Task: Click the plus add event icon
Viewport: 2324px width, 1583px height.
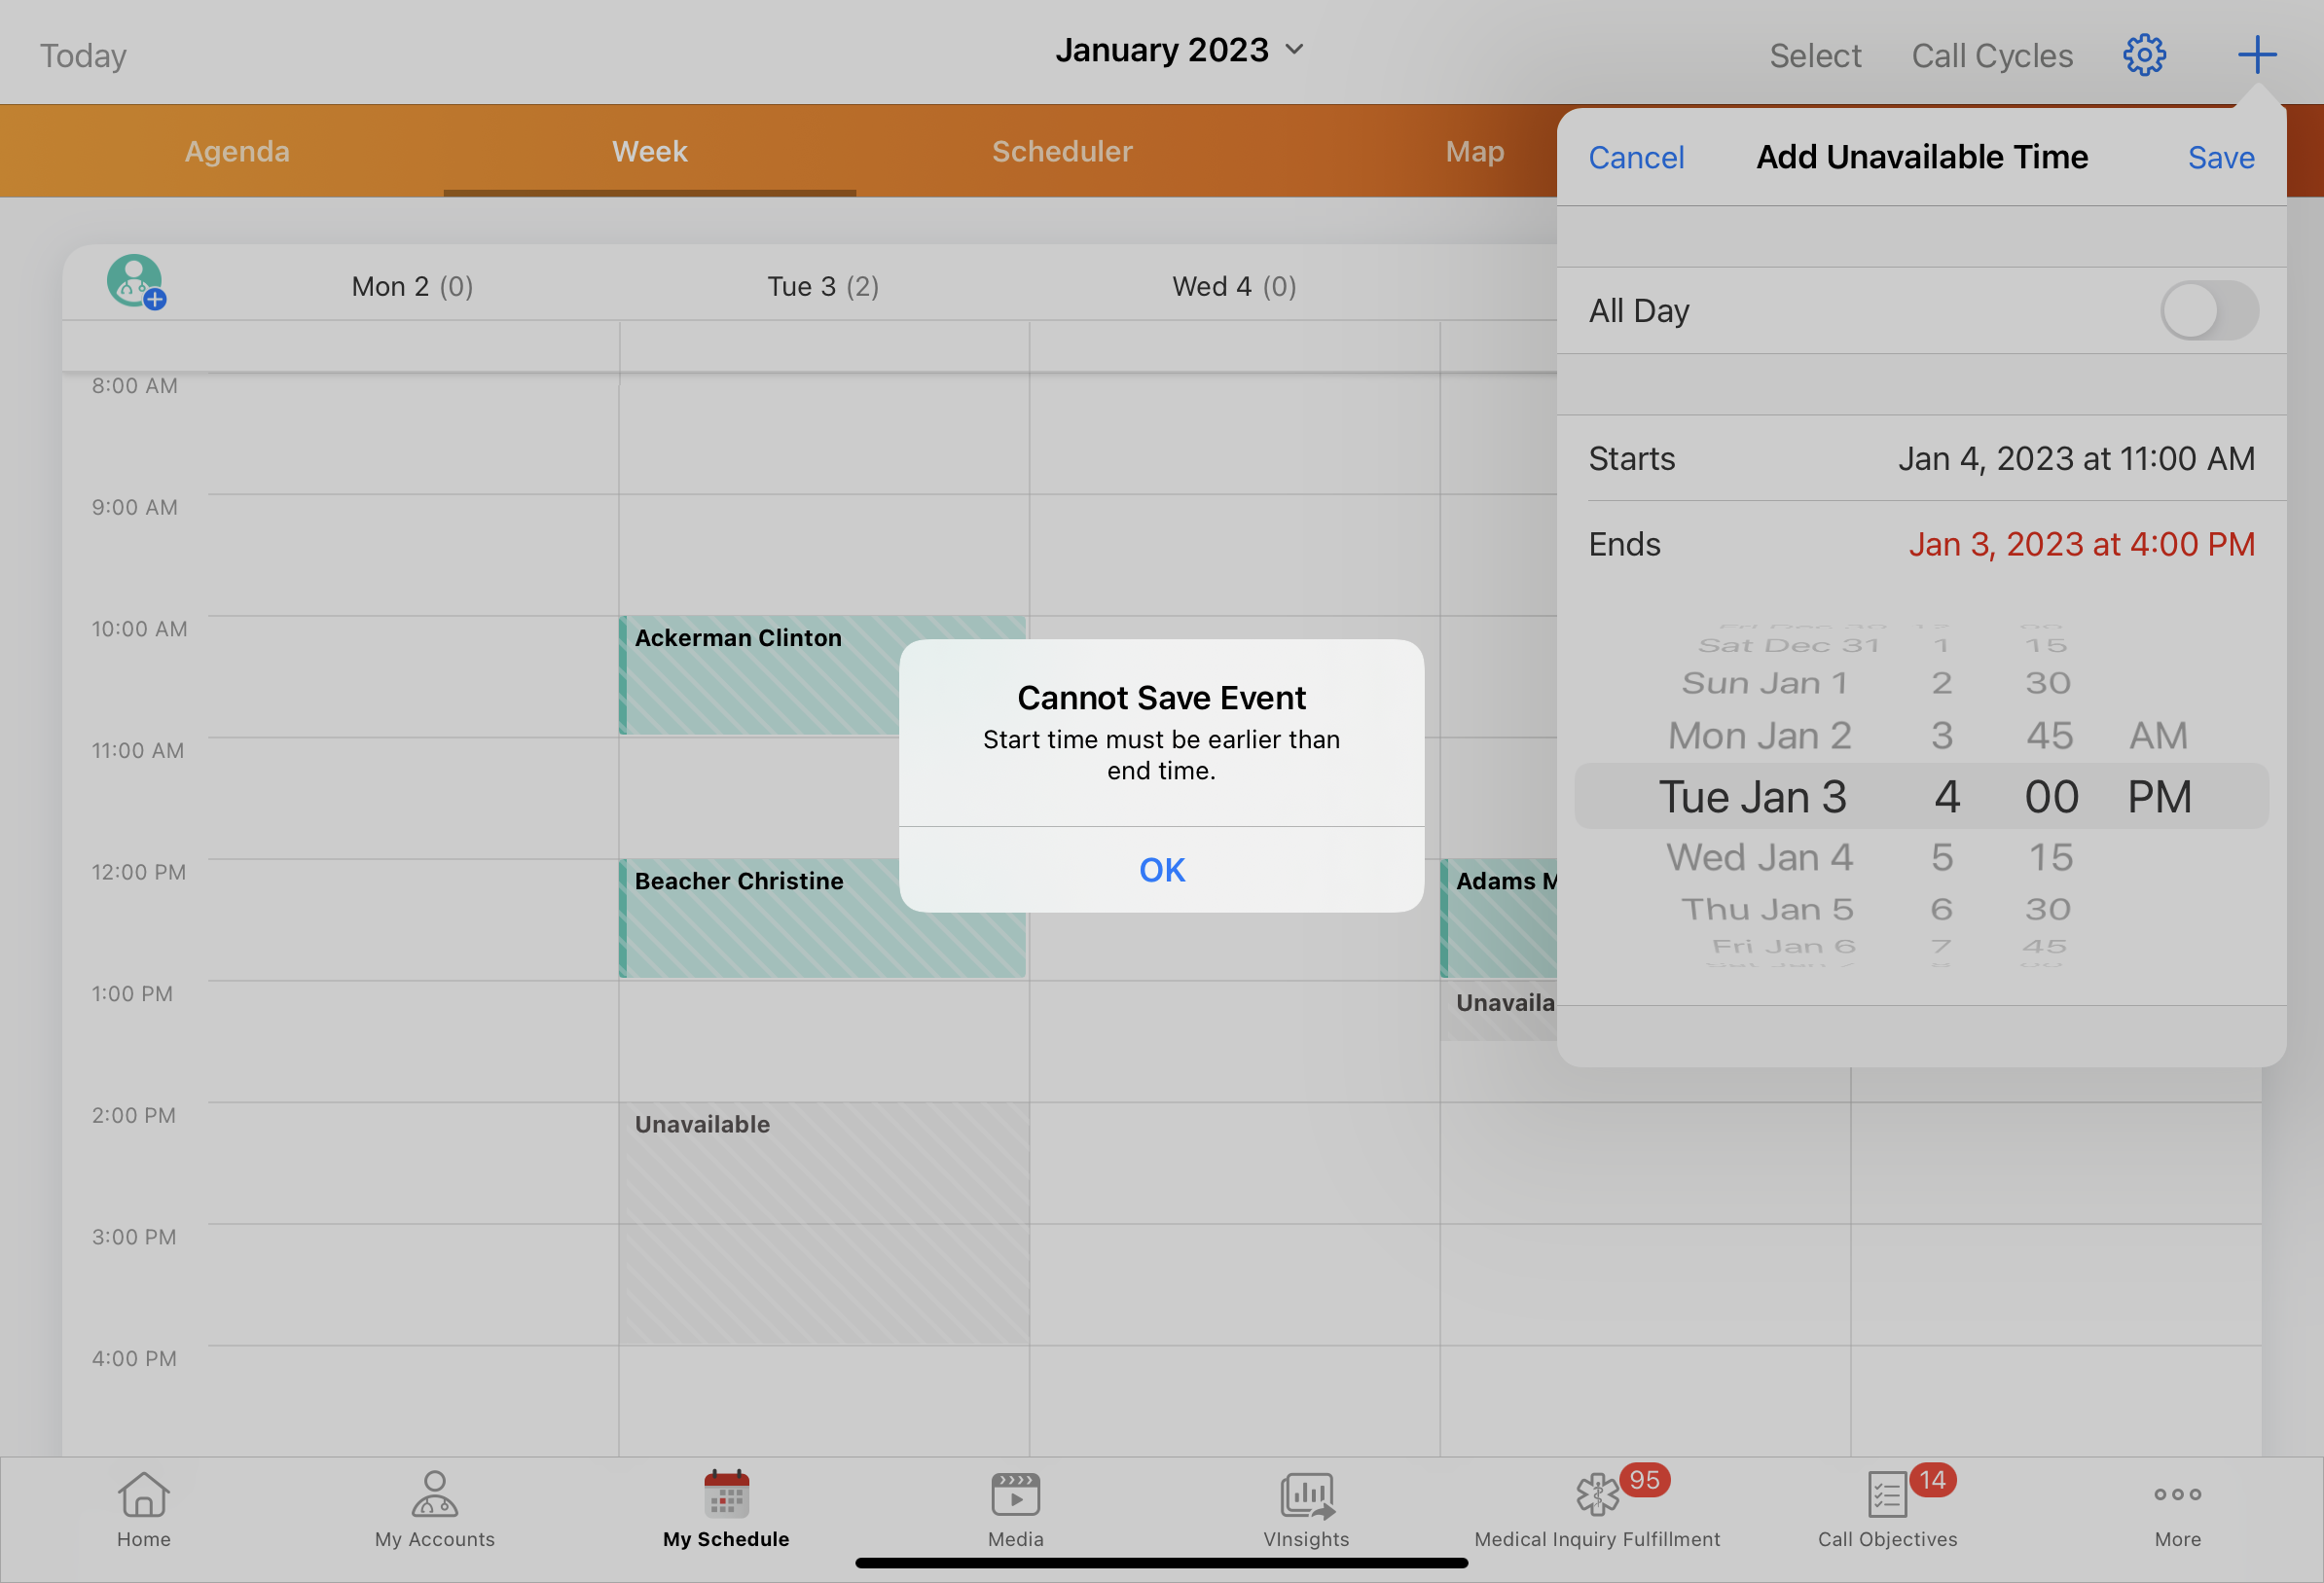Action: (x=2256, y=55)
